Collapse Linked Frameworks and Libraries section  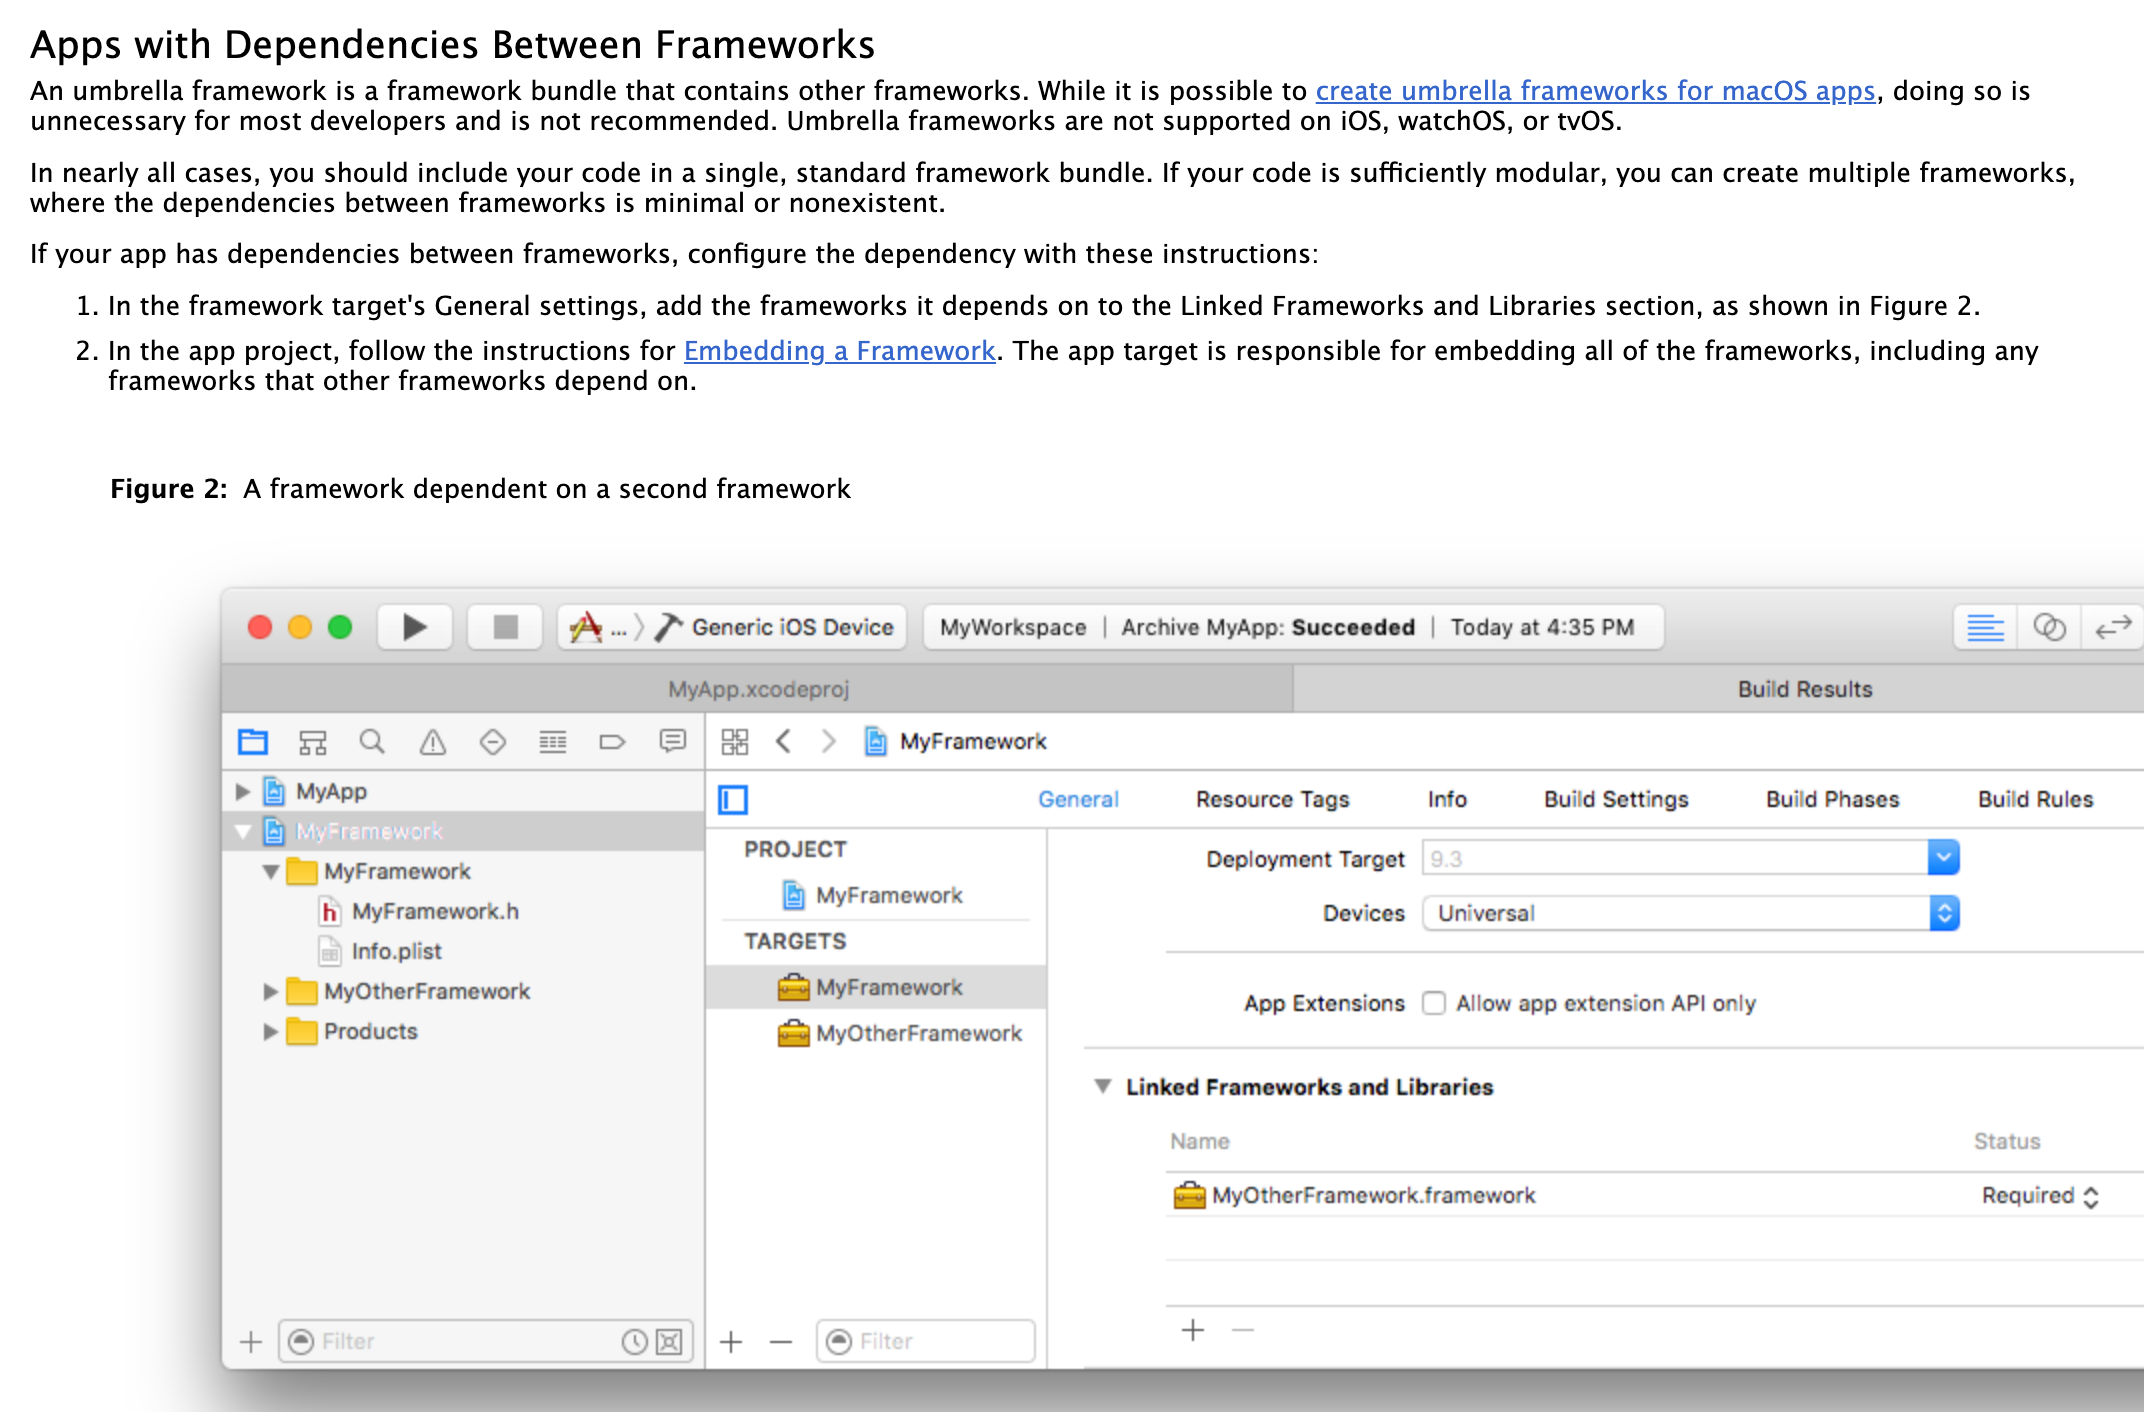click(x=1103, y=1086)
